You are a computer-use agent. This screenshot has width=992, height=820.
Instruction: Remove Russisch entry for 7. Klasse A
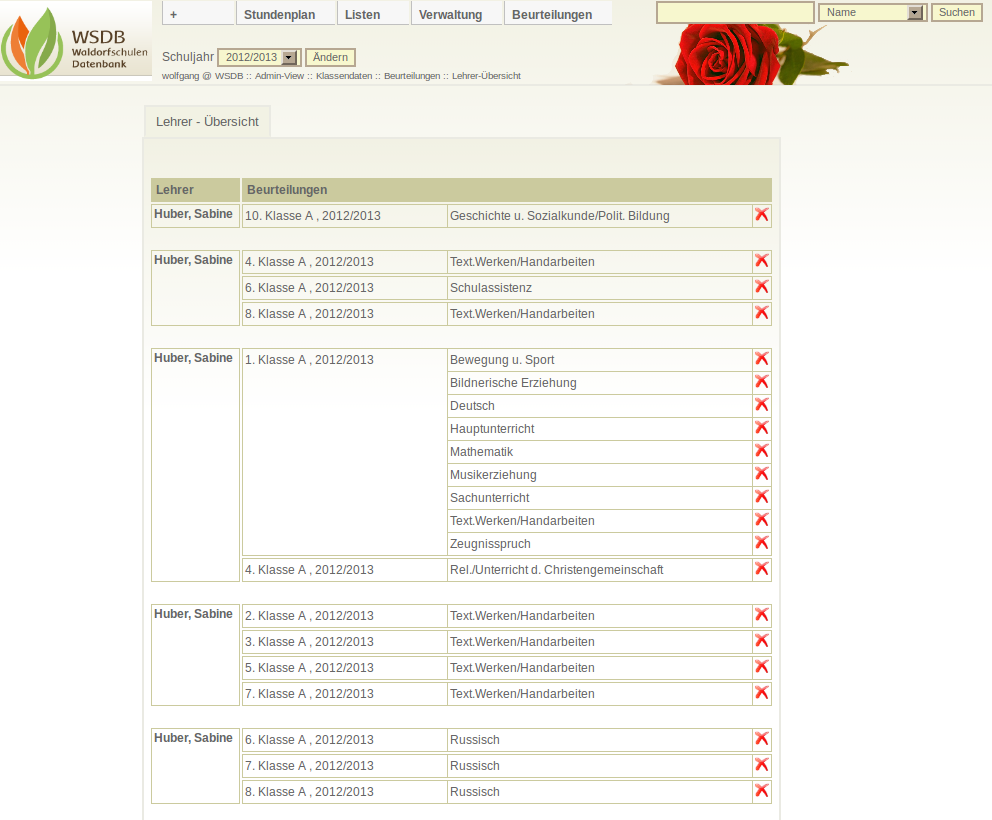point(762,765)
